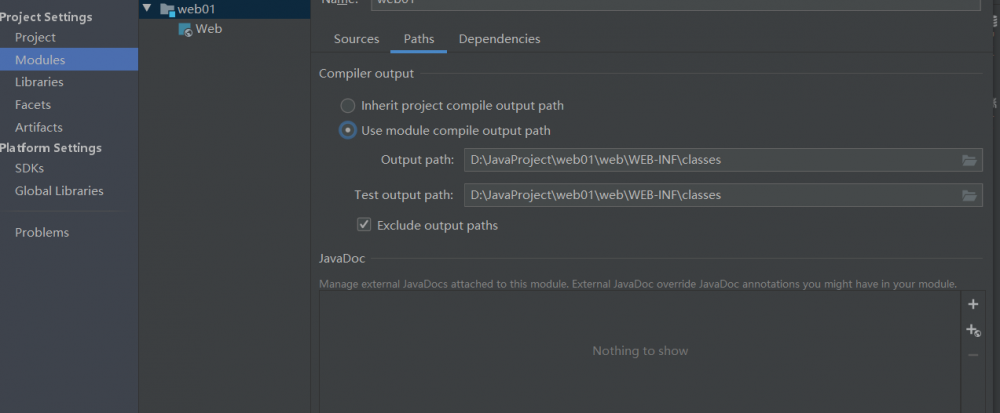1000x413 pixels.
Task: Open the Problems section
Action: 42,232
